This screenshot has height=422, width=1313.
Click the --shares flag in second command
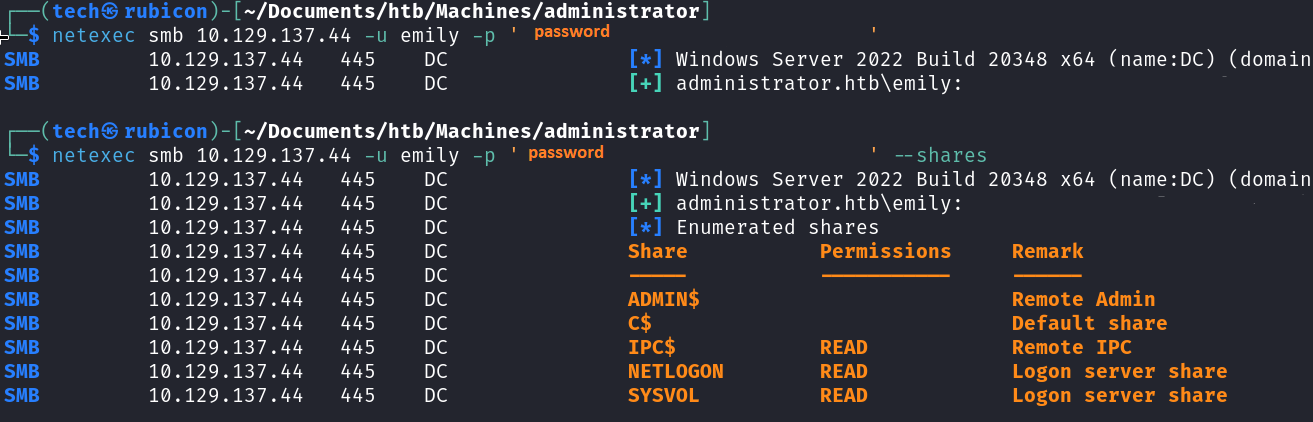tap(939, 156)
